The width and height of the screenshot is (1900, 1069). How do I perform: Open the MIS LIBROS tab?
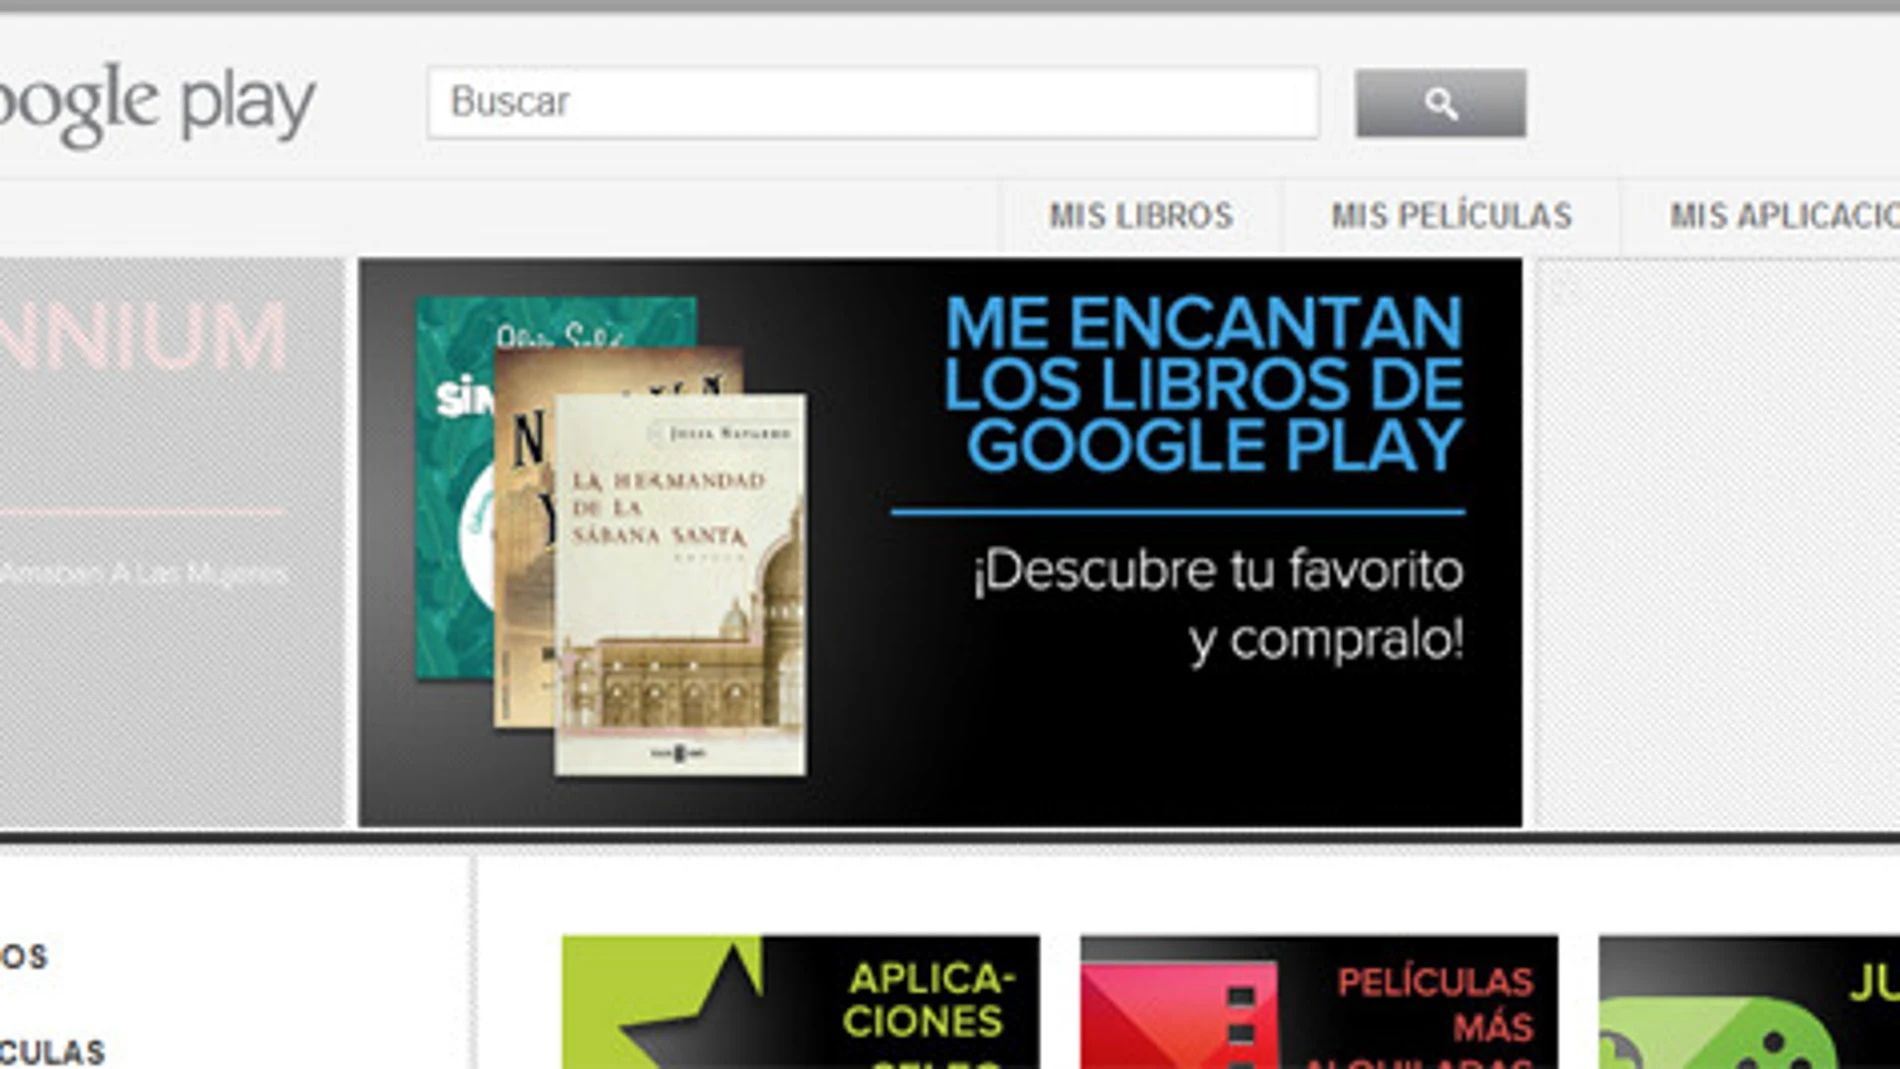coord(1141,216)
